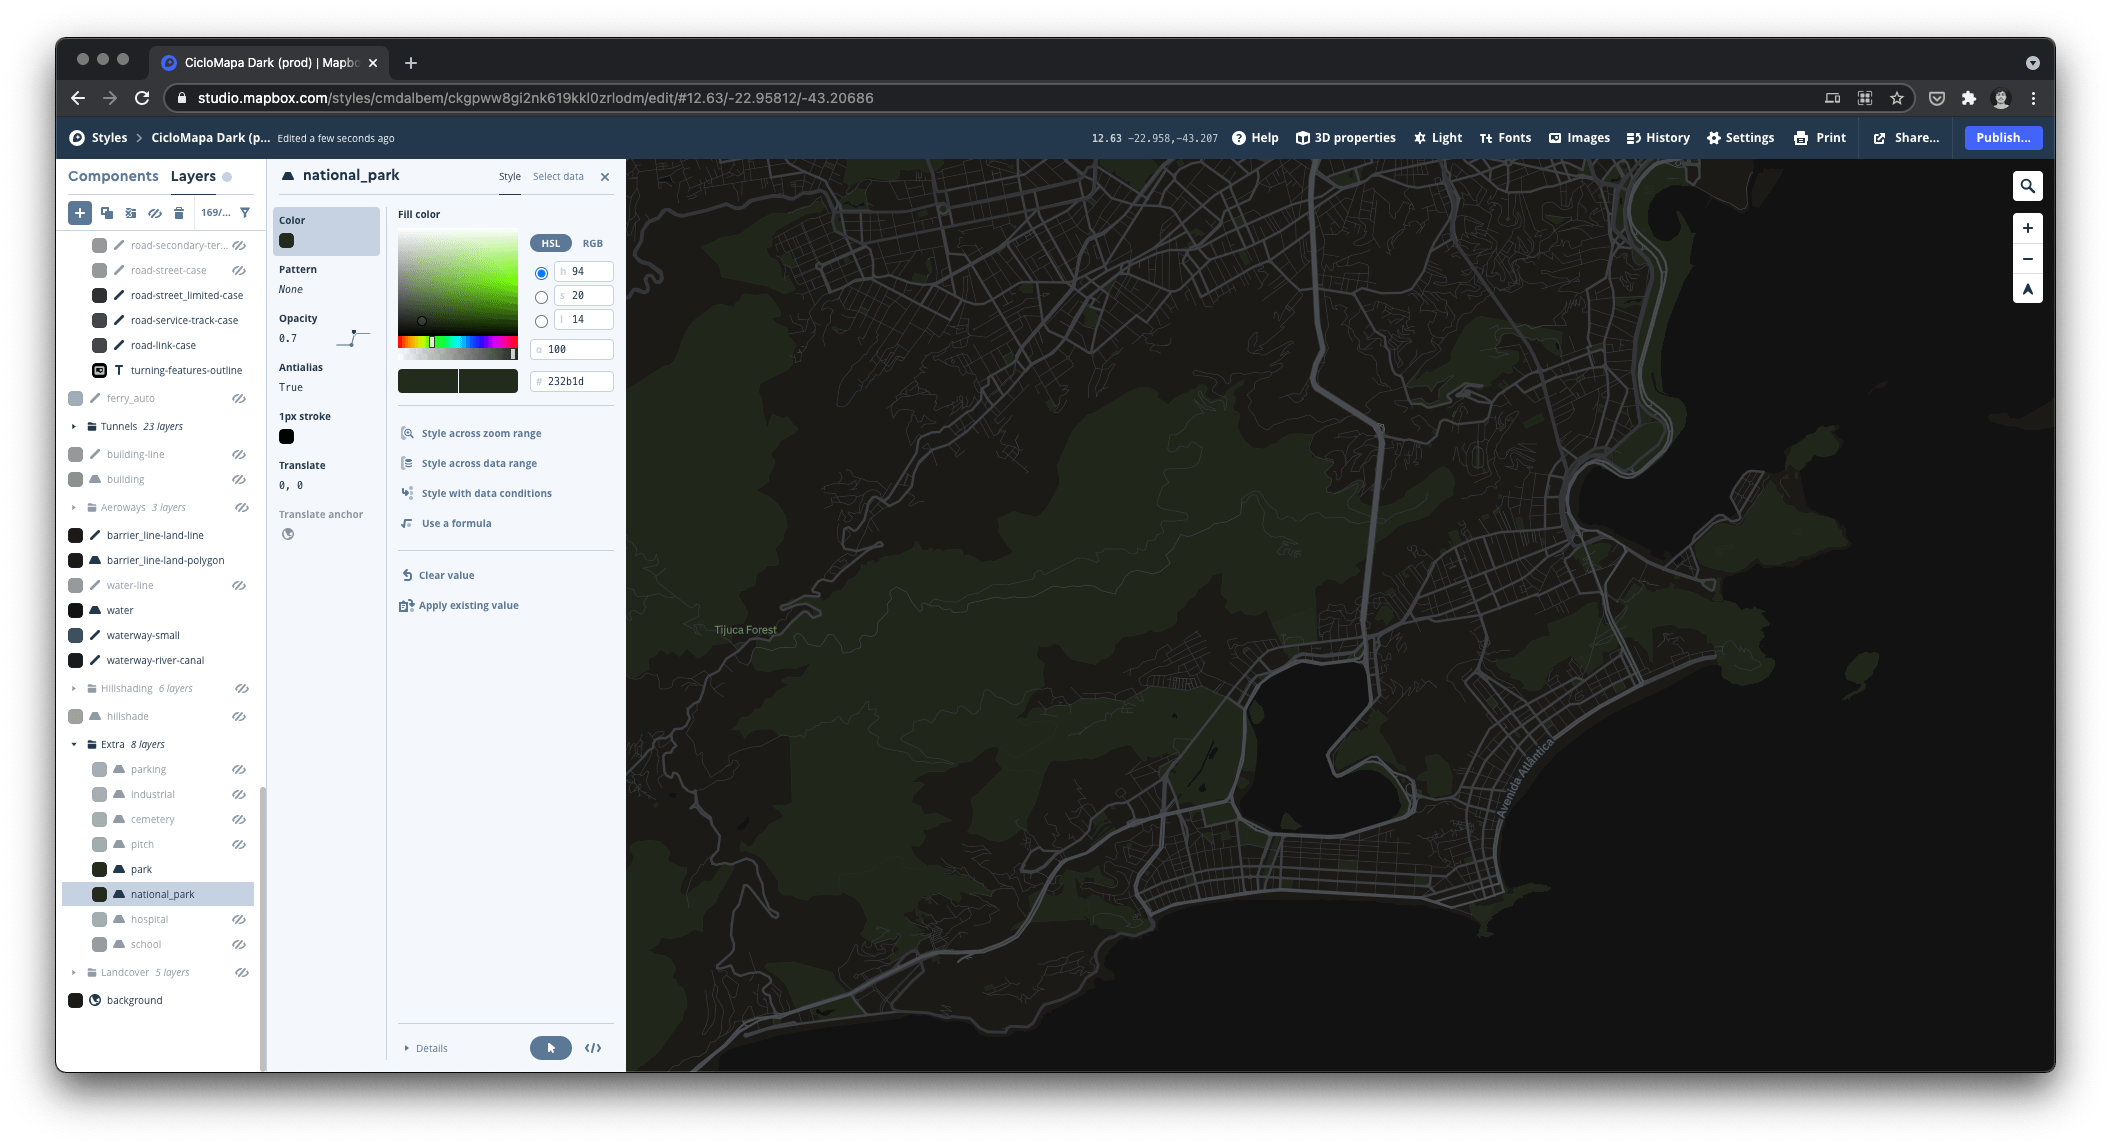Switch to the Select data tab
The width and height of the screenshot is (2111, 1146).
tap(558, 176)
